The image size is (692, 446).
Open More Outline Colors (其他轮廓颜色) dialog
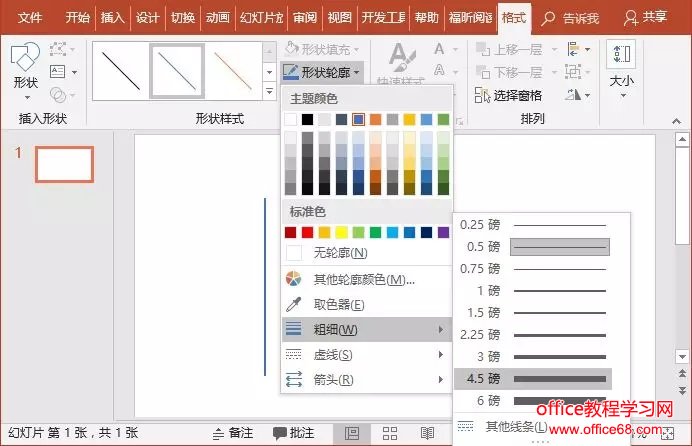(x=350, y=279)
